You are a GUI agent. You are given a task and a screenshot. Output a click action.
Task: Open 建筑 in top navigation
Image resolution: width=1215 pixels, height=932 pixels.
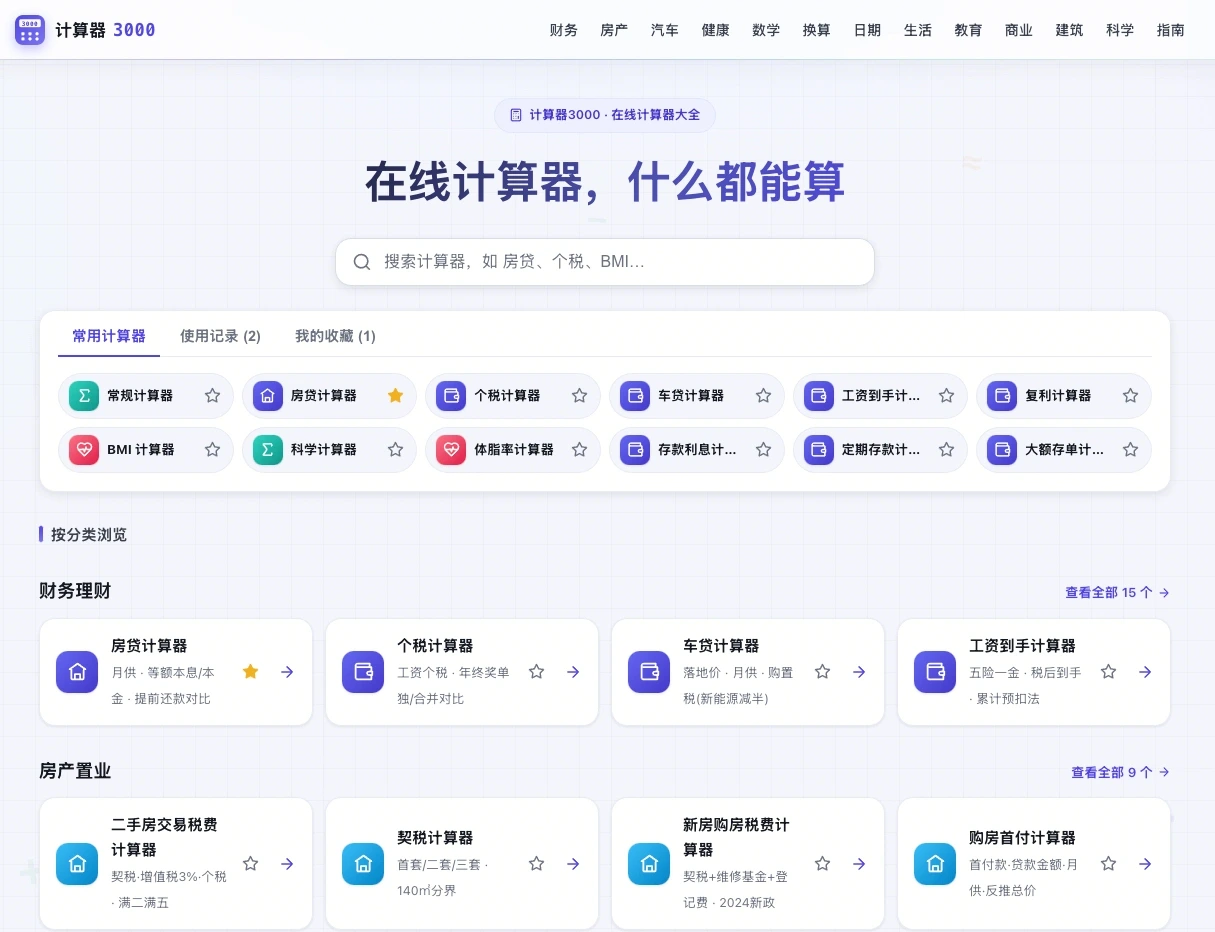(1070, 30)
